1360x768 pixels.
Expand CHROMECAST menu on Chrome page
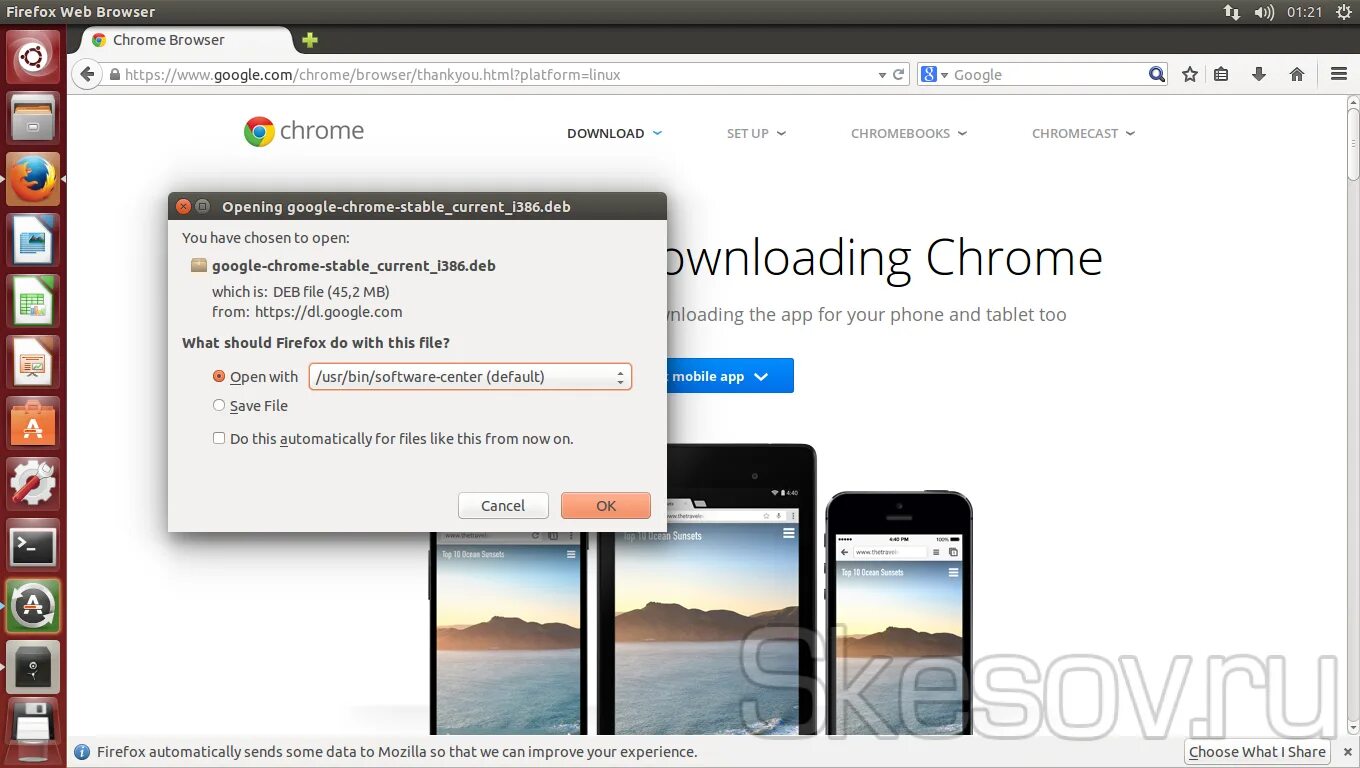click(x=1083, y=133)
